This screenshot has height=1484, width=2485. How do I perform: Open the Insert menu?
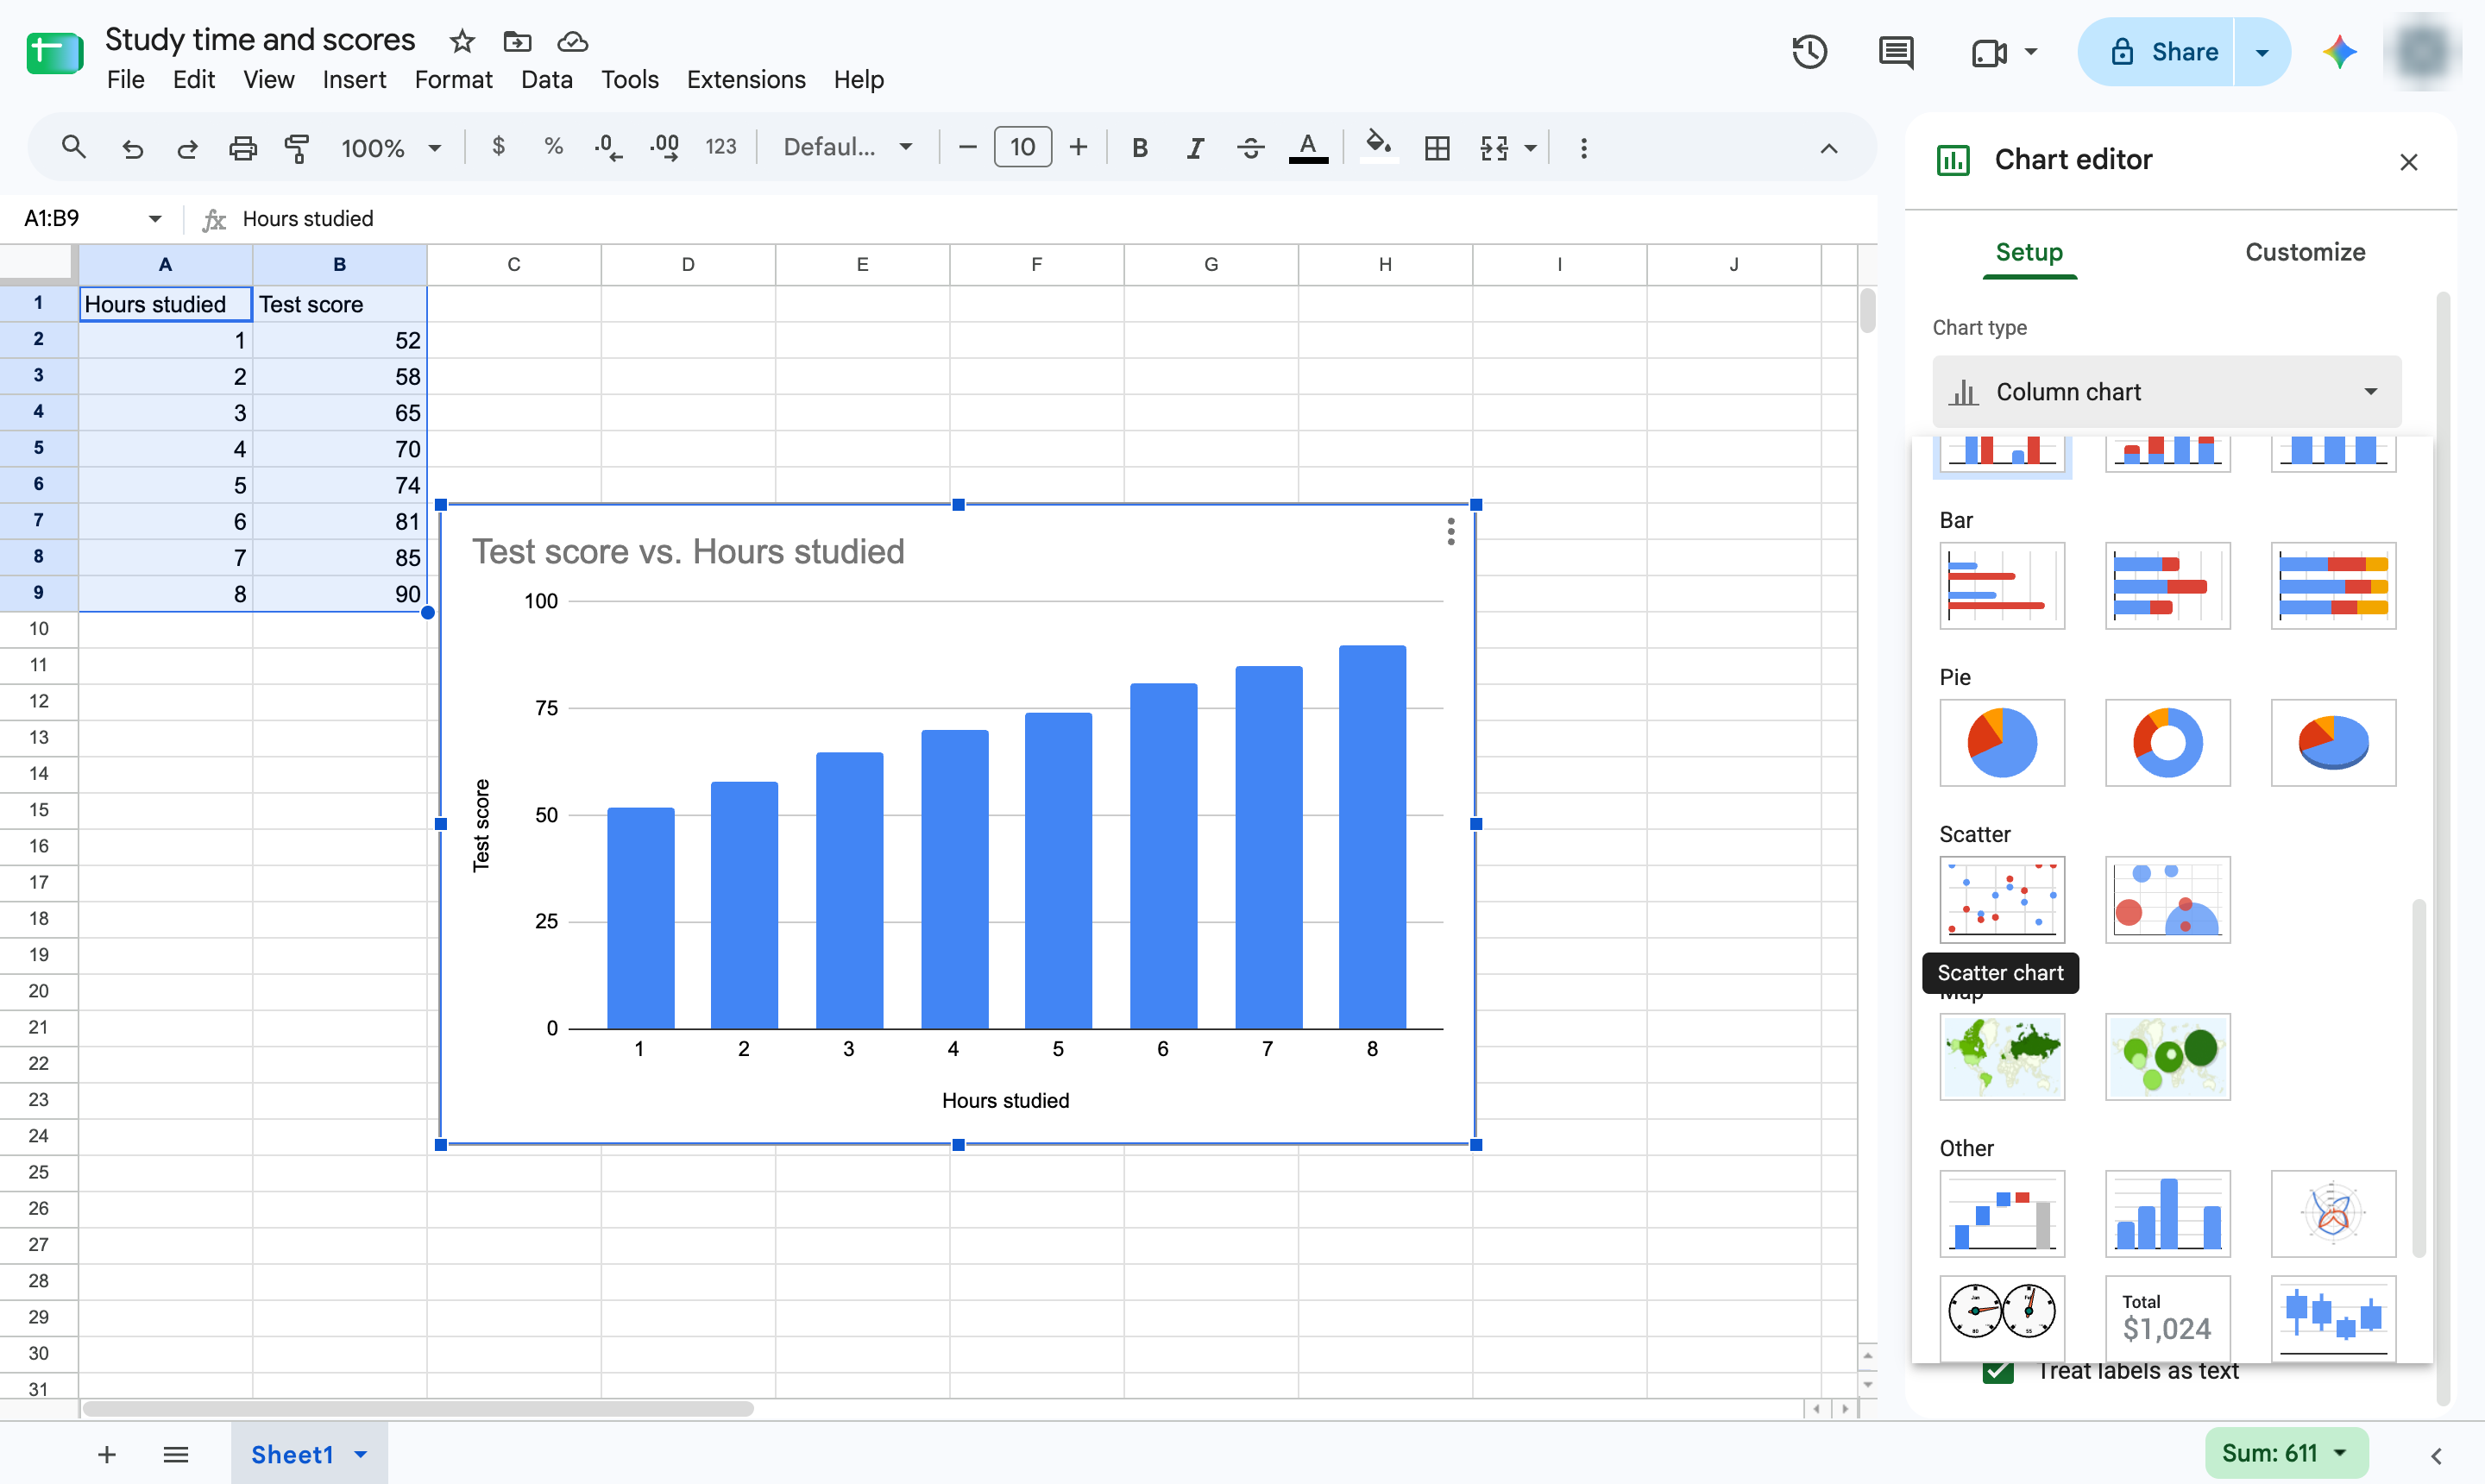[x=354, y=79]
